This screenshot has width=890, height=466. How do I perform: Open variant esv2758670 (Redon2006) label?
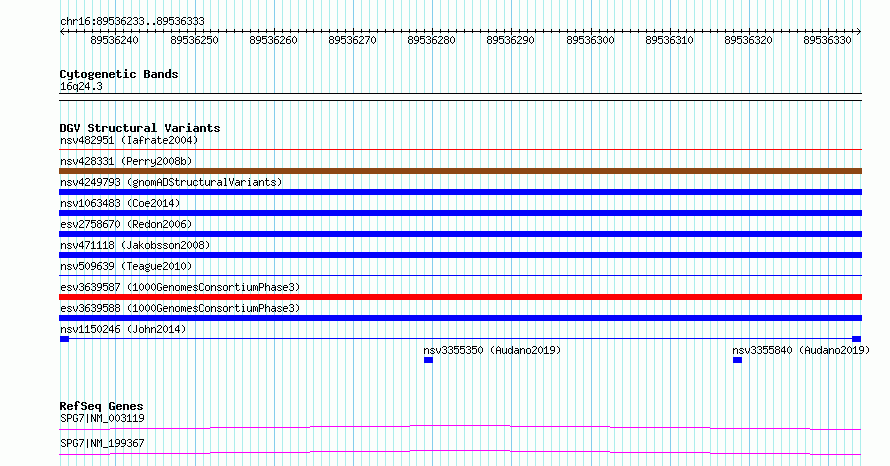coord(126,224)
